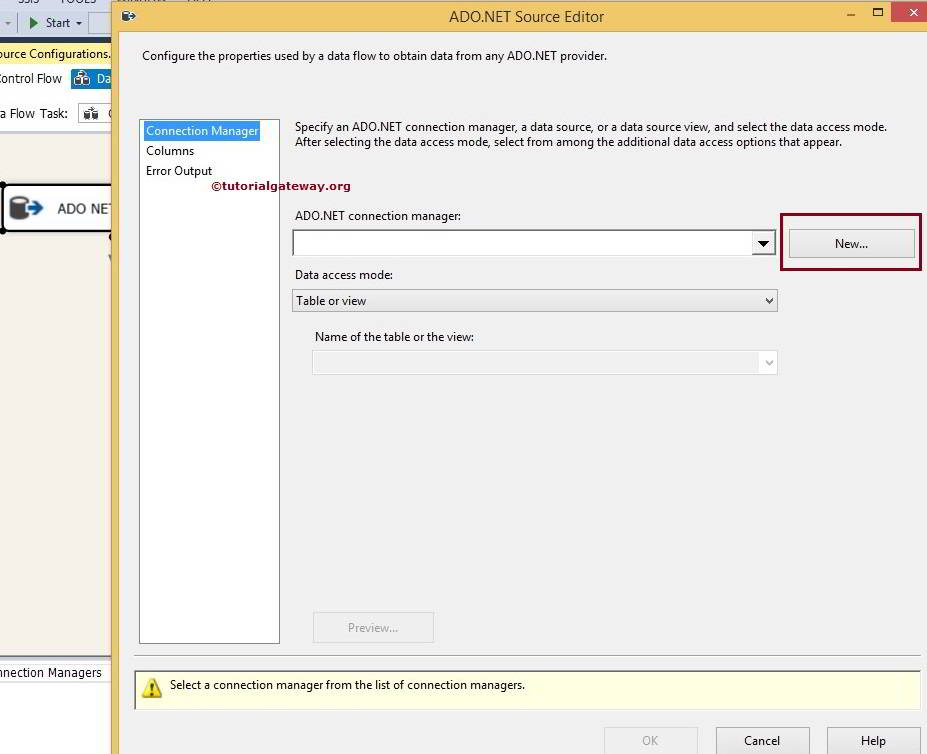Select the Connection Manager page
Image resolution: width=927 pixels, height=754 pixels.
tap(201, 131)
